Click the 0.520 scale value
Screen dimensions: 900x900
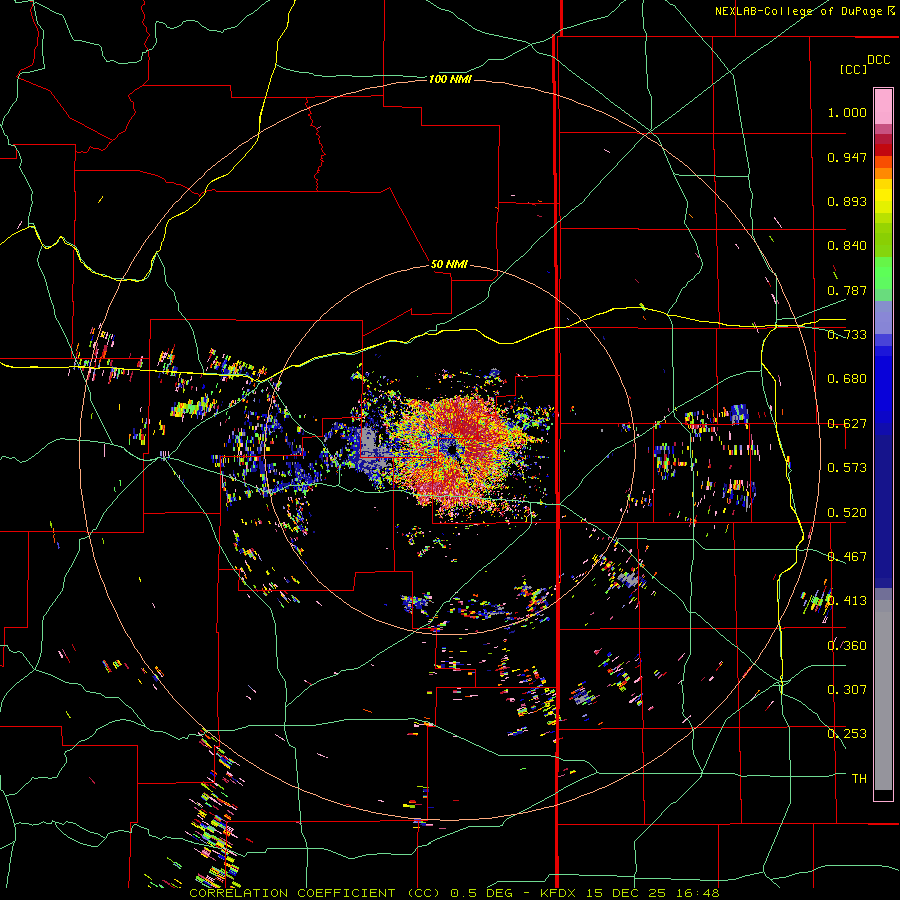[x=847, y=512]
